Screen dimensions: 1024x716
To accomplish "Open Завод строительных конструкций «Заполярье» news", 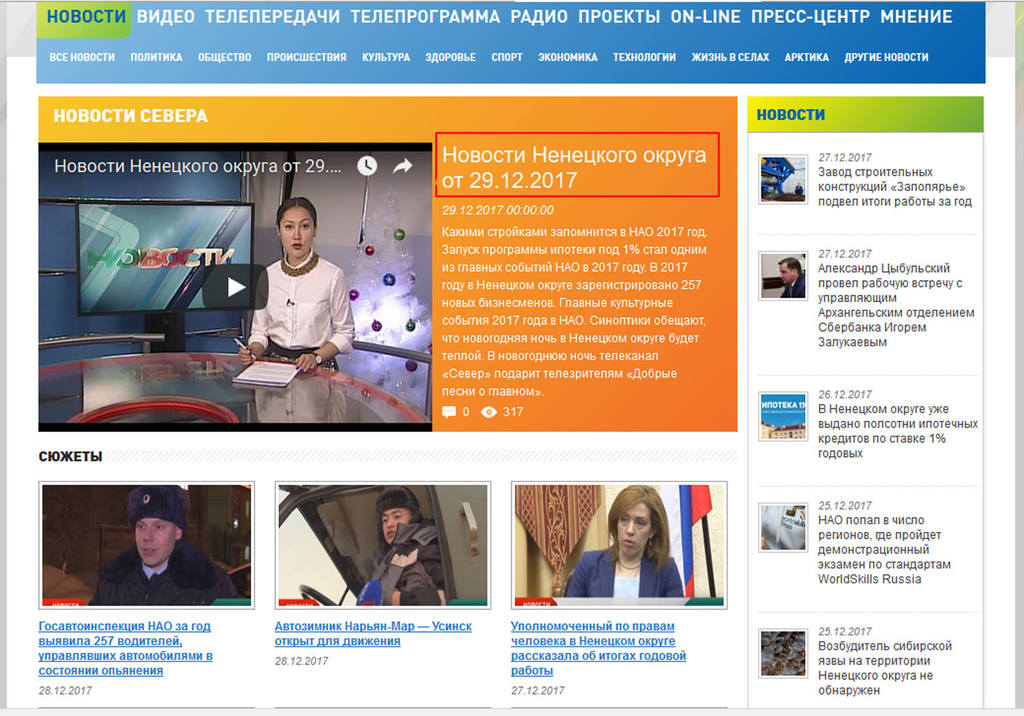I will click(x=895, y=187).
